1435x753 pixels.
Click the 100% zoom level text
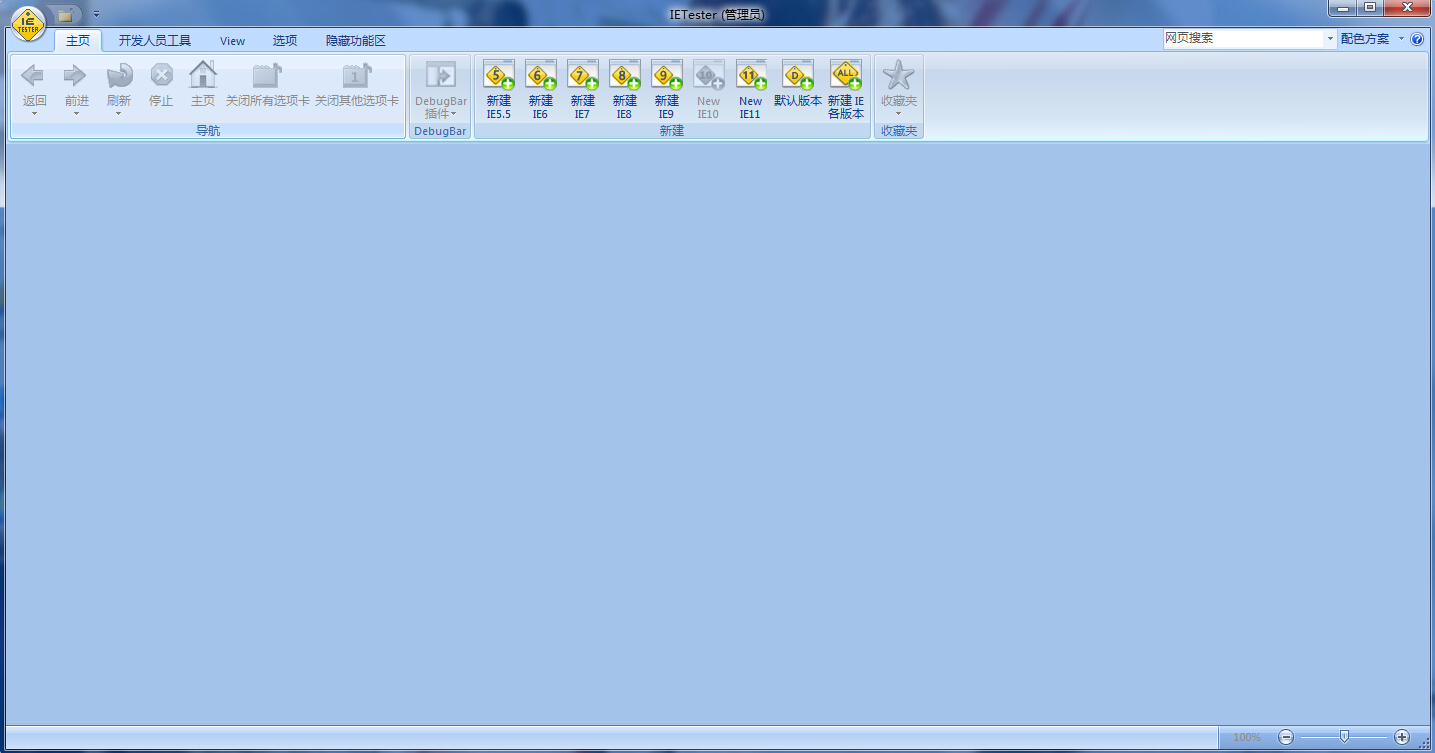pyautogui.click(x=1247, y=737)
